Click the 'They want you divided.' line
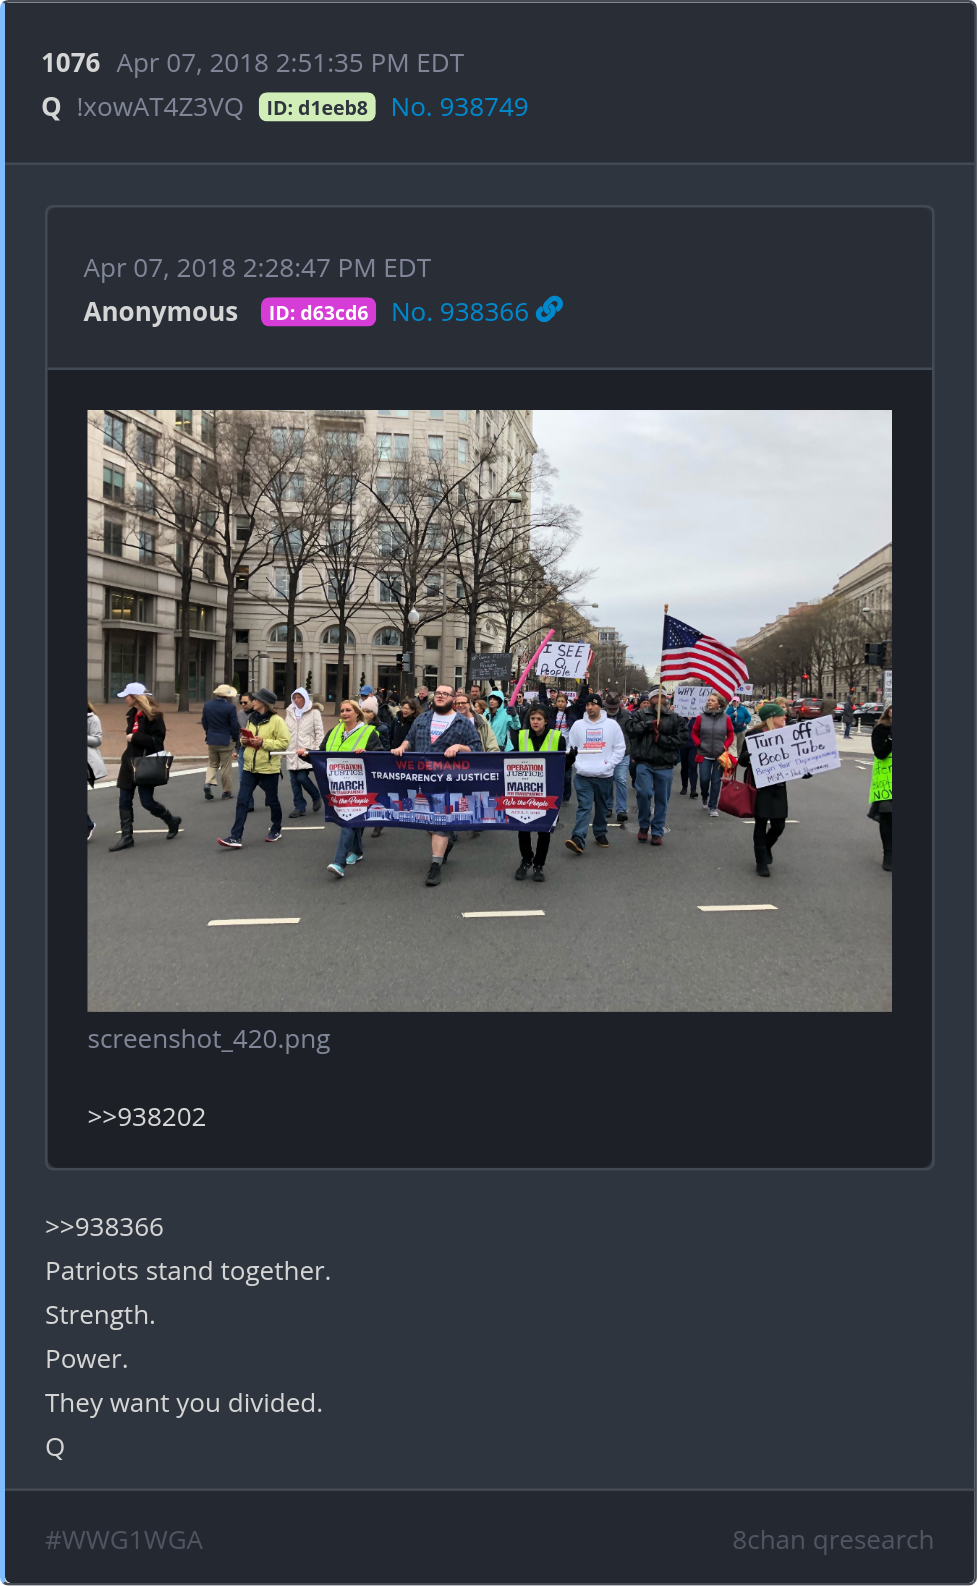978x1586 pixels. point(184,1403)
